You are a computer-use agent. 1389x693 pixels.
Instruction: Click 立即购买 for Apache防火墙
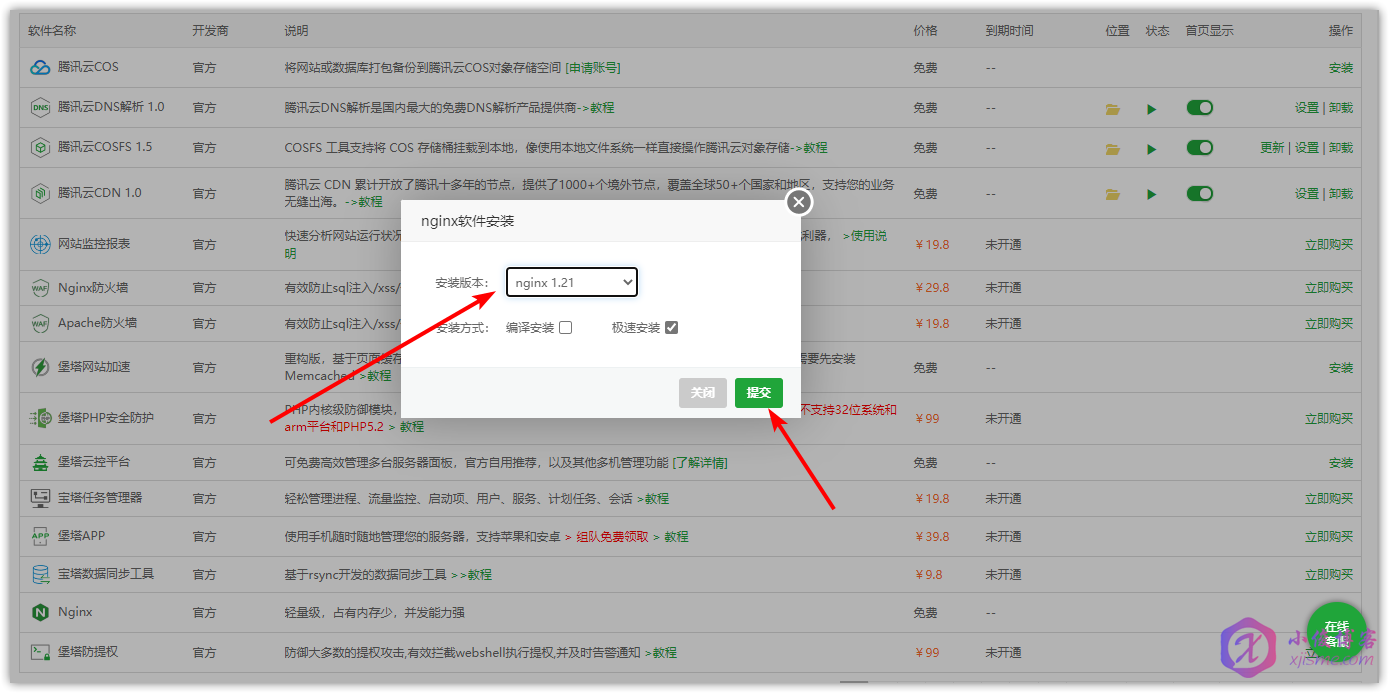(1329, 324)
